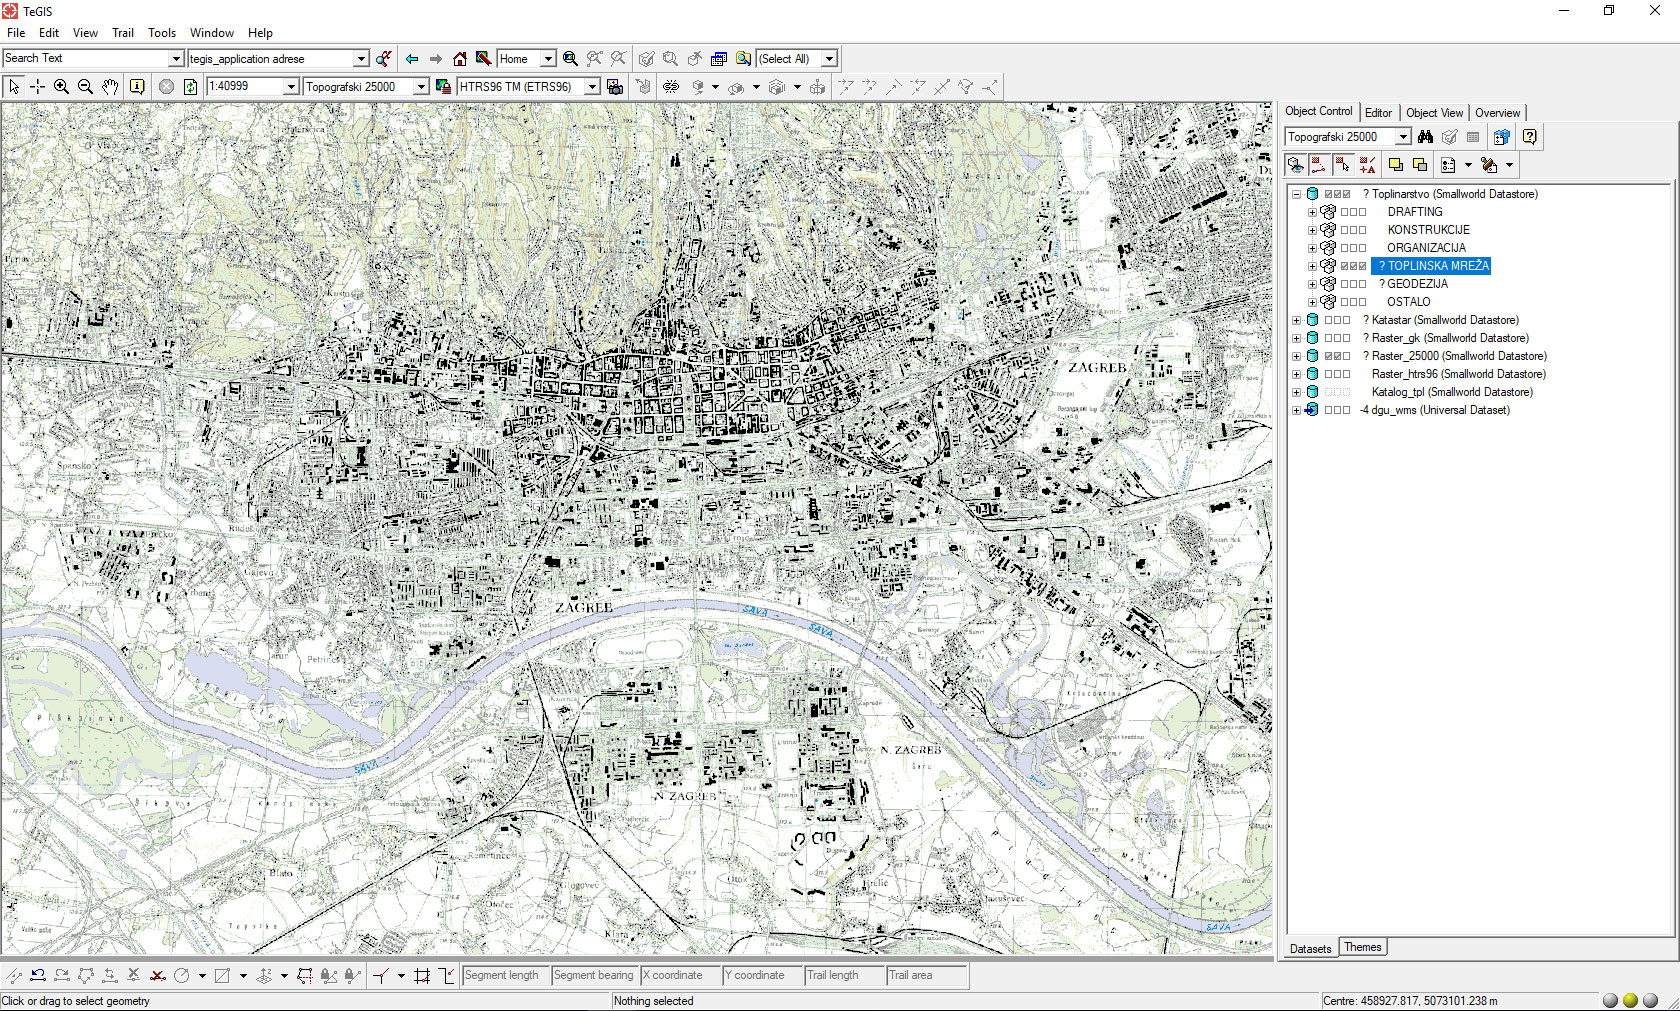Choose the pan hand tool
1680x1011 pixels.
pos(110,87)
